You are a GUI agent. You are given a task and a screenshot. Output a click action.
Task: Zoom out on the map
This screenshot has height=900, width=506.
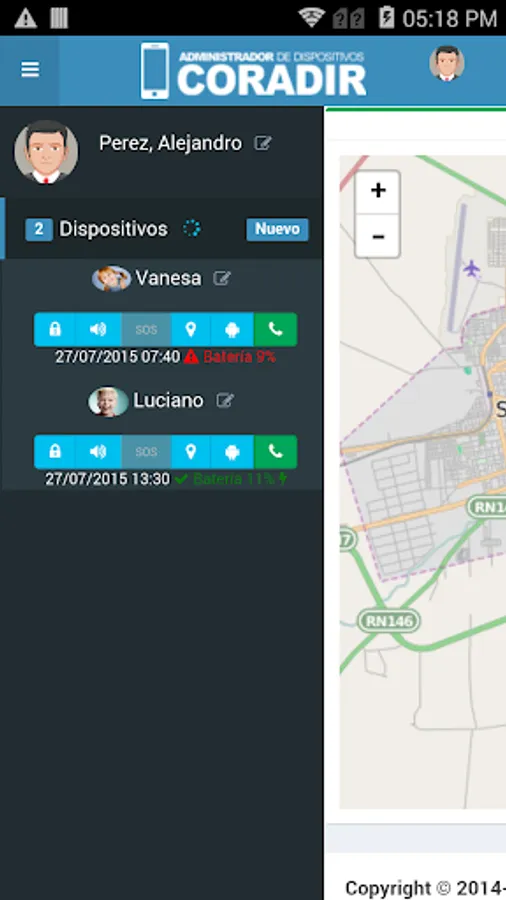click(x=378, y=236)
